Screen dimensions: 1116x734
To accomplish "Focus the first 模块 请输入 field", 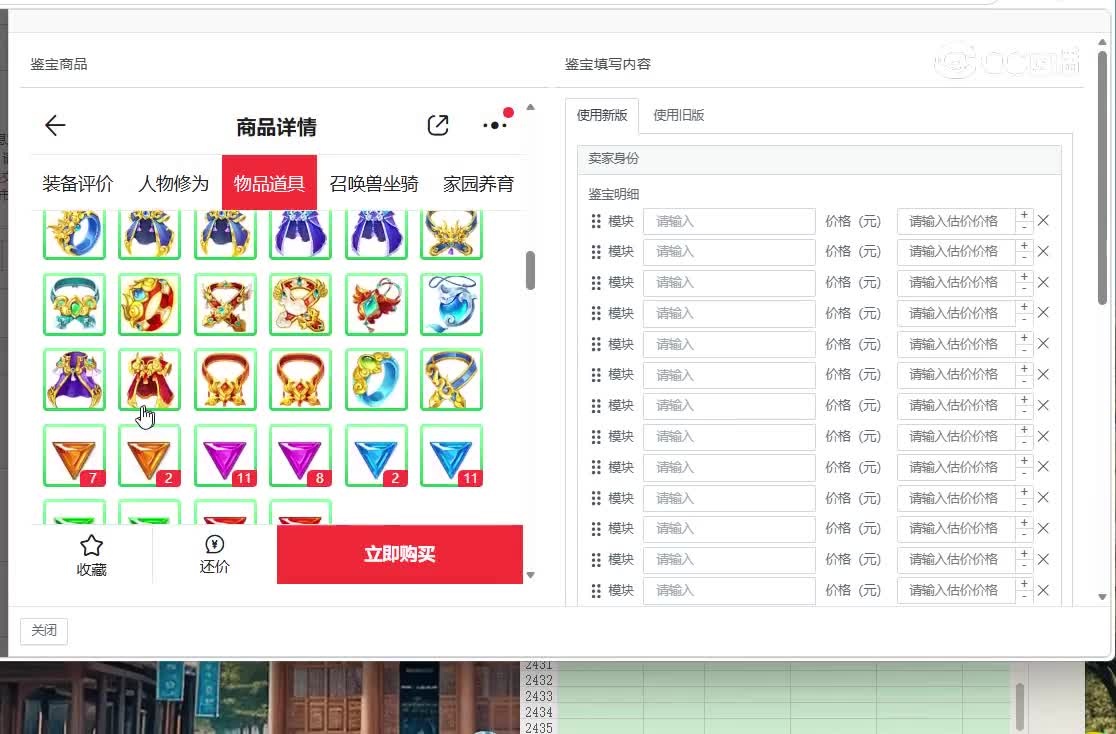I will pyautogui.click(x=729, y=221).
